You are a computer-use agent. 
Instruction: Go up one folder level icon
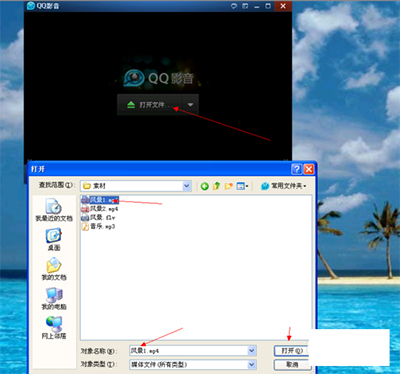[217, 186]
